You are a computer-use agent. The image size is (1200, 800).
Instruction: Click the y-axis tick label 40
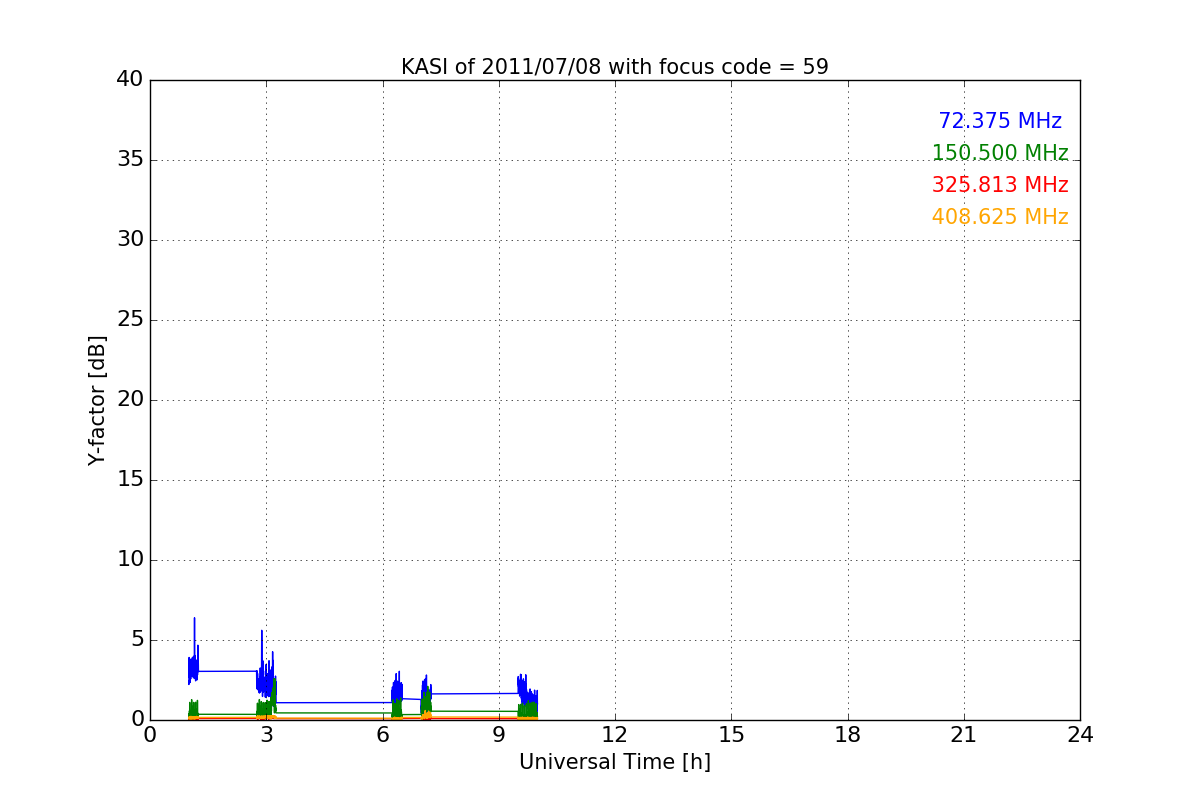click(130, 80)
